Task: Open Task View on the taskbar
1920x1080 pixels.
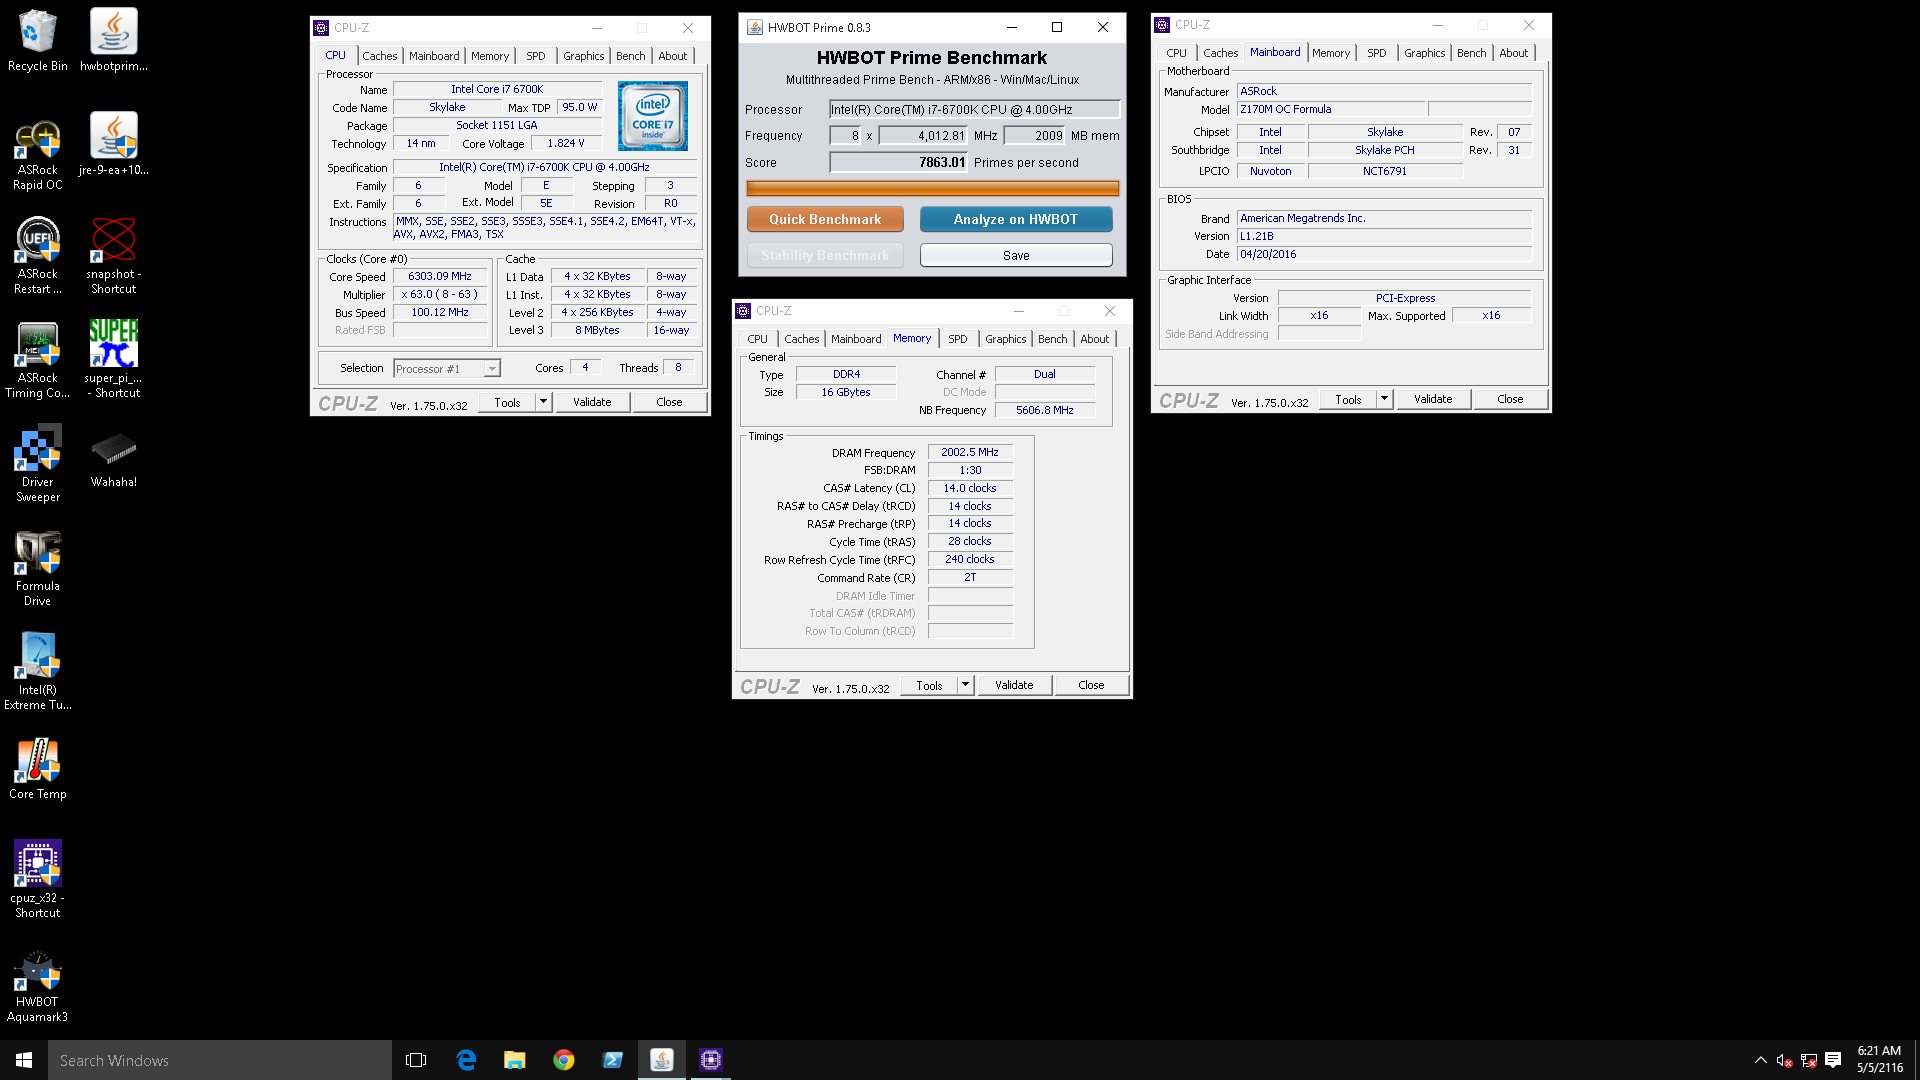Action: point(416,1060)
